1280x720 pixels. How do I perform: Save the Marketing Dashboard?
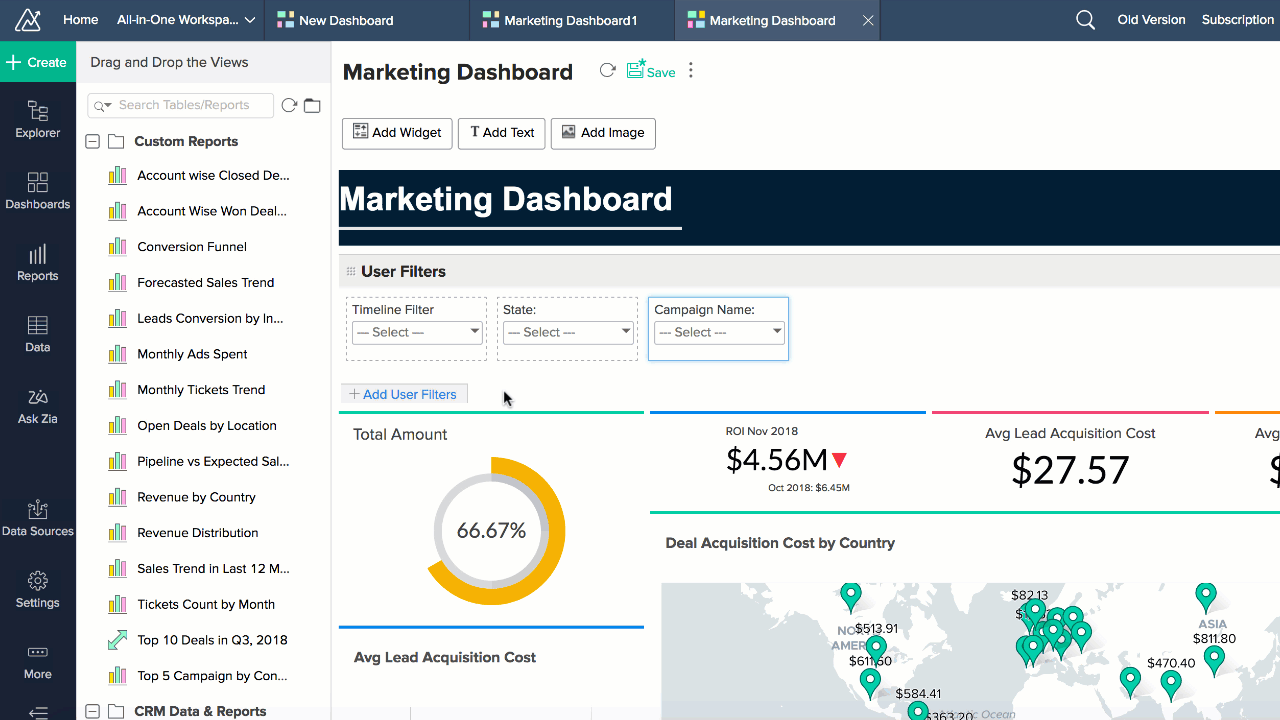point(651,71)
